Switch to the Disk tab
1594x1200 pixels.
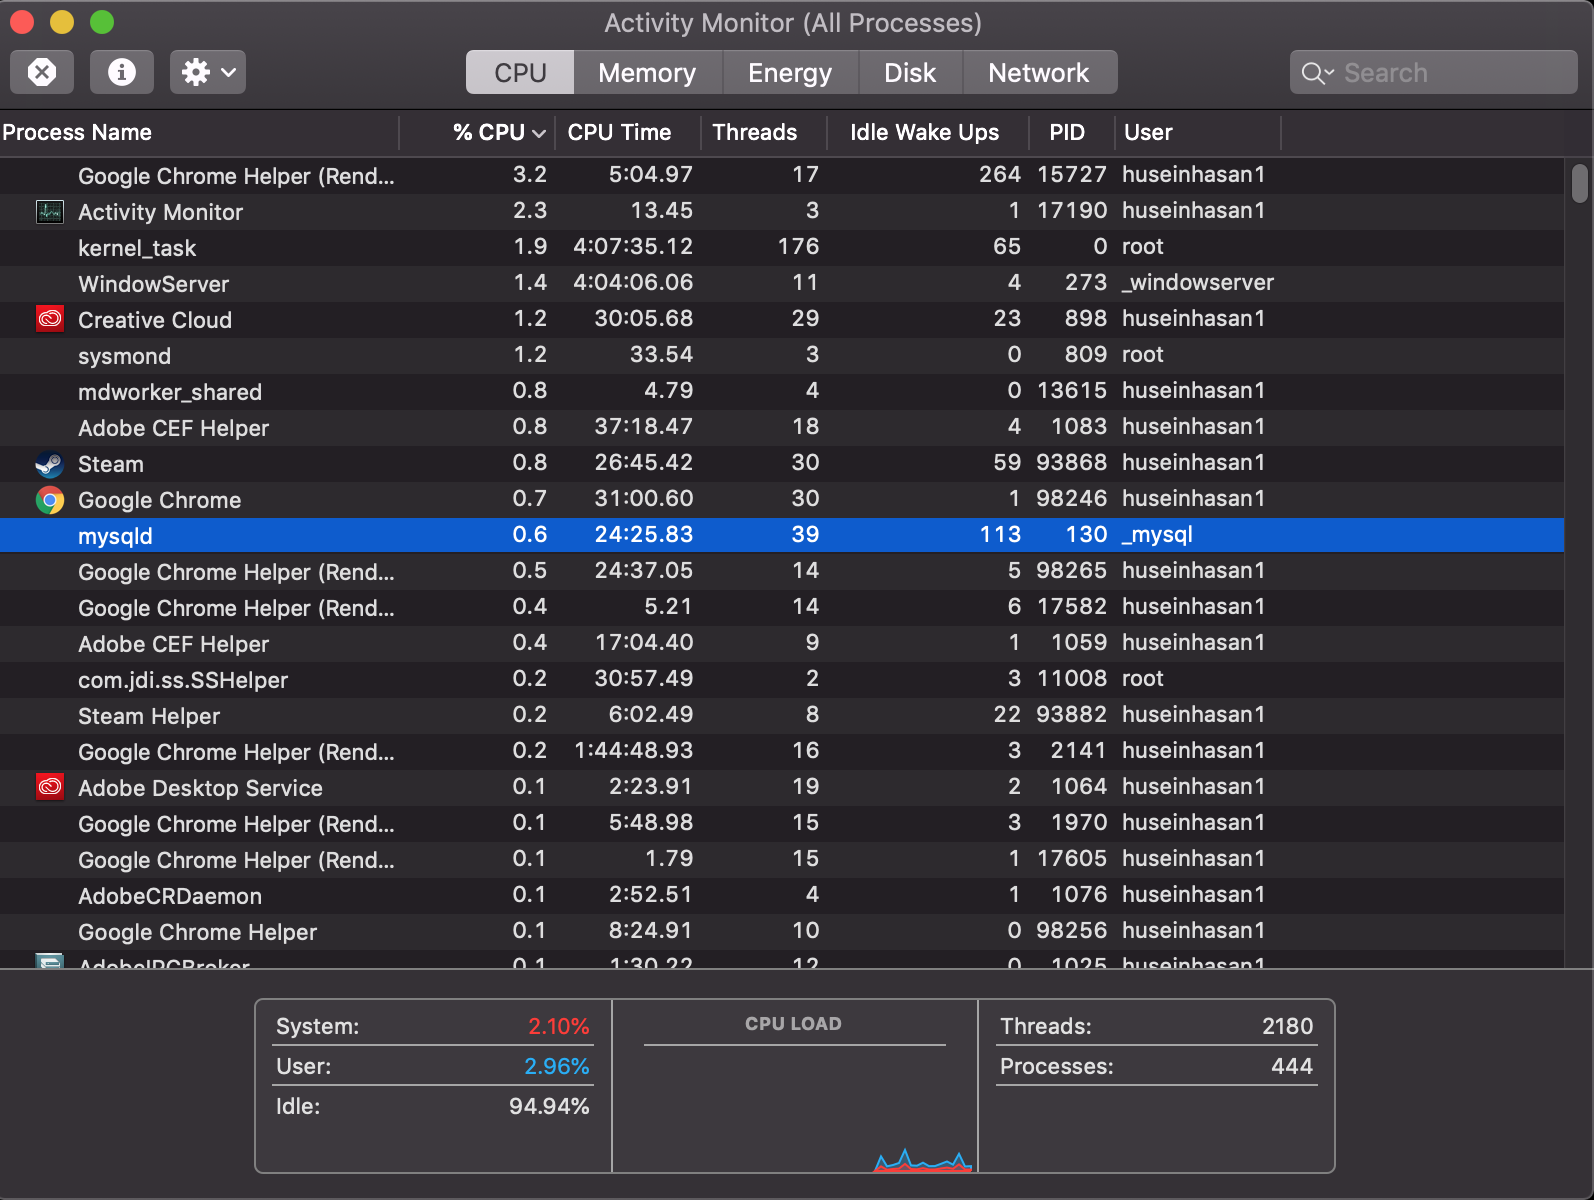click(x=910, y=72)
